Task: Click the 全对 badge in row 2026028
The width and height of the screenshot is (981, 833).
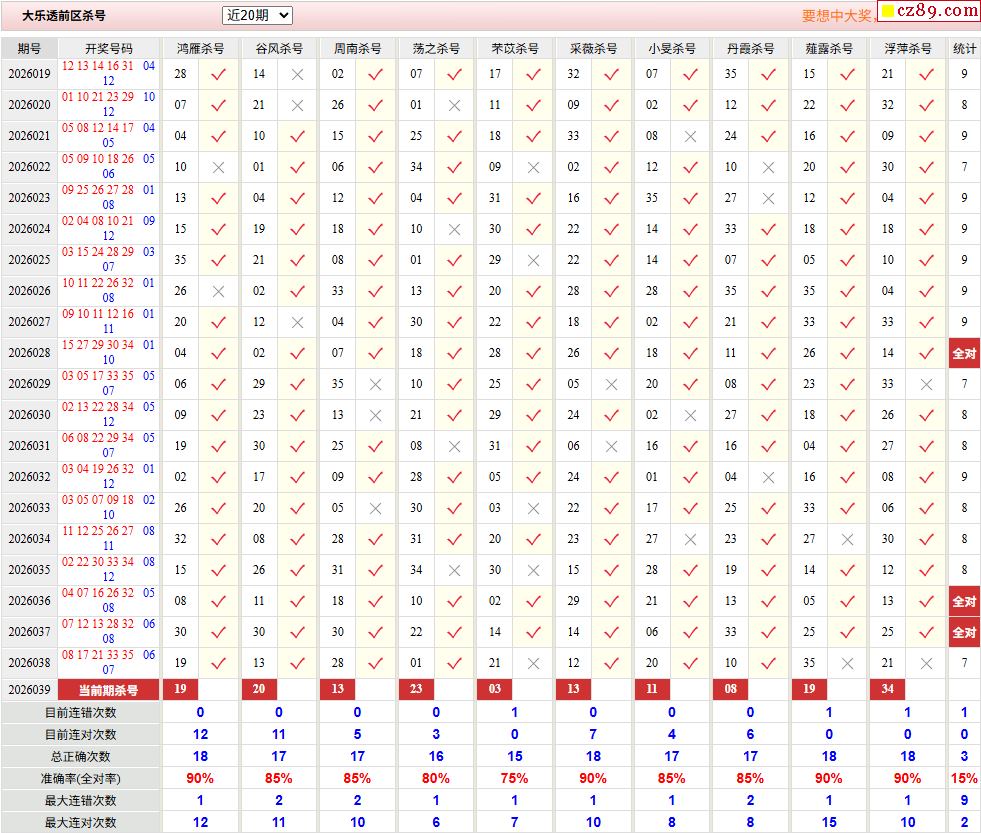Action: [x=964, y=353]
